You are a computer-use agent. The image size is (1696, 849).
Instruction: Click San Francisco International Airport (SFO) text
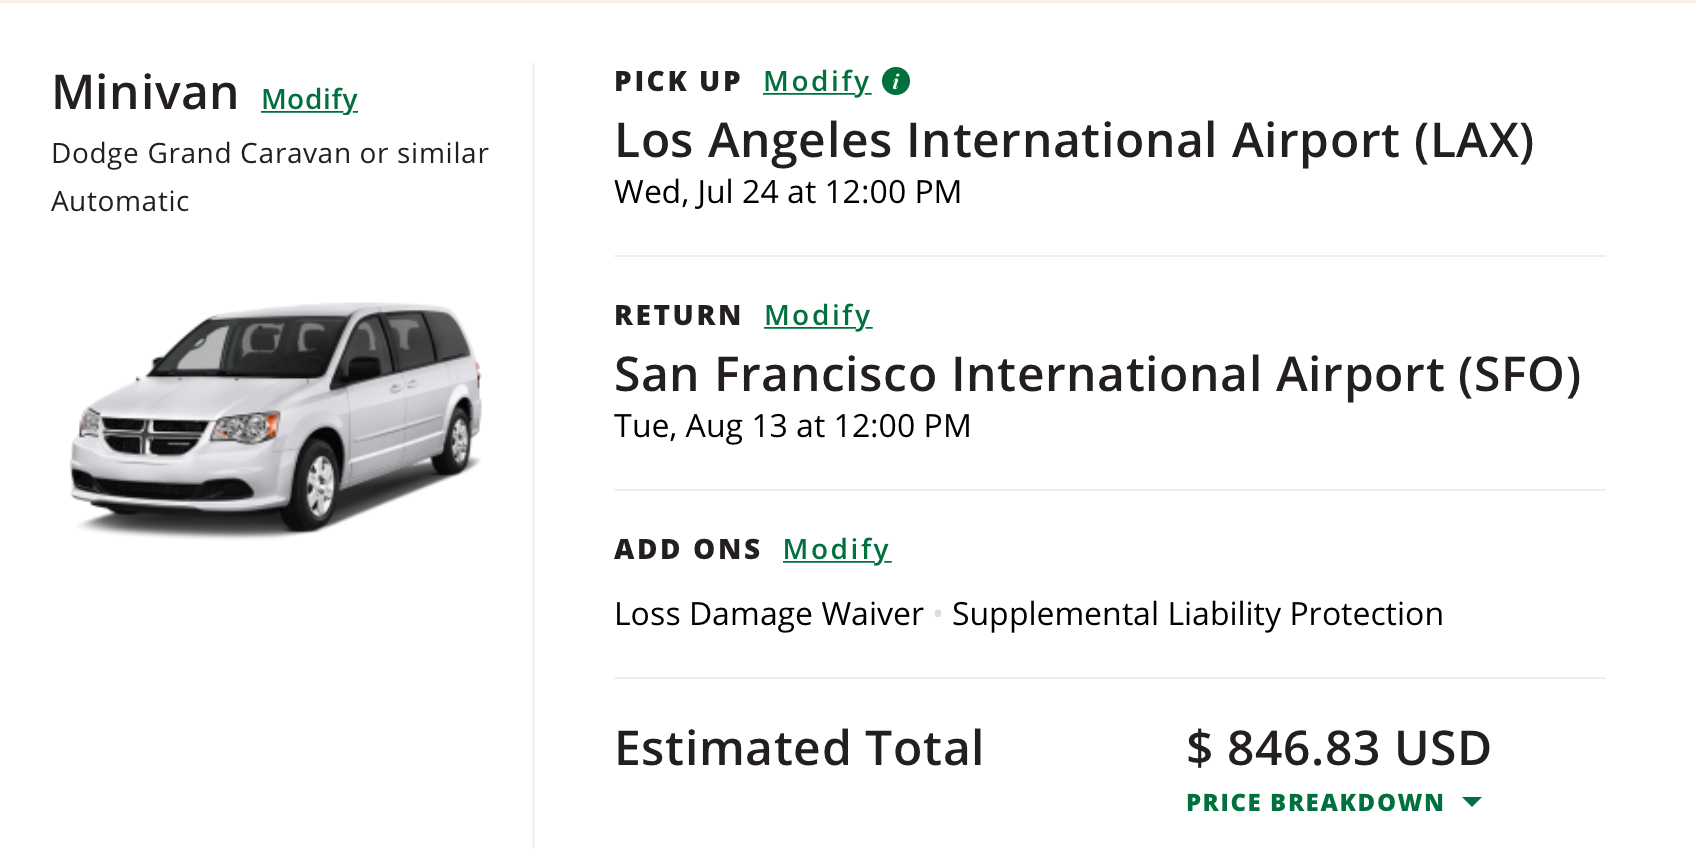(x=1097, y=375)
